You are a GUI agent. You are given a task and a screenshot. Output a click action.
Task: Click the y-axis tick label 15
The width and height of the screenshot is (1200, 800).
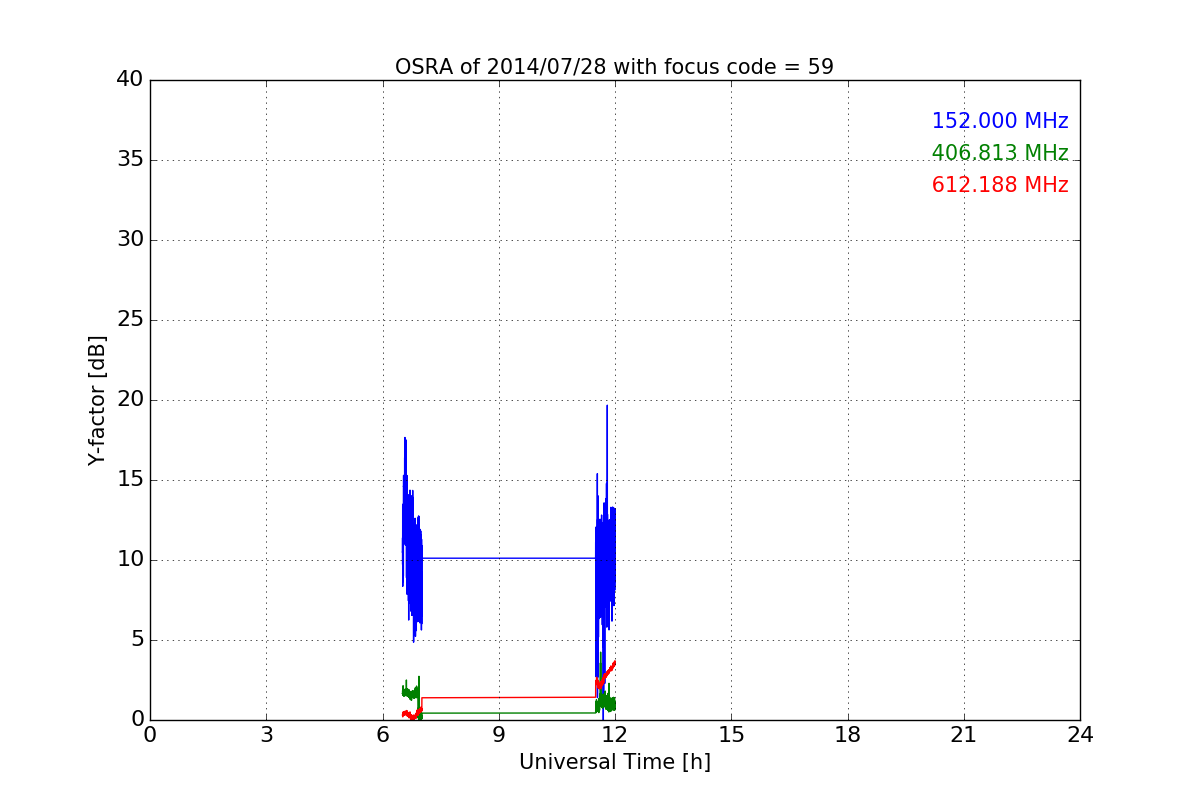click(130, 480)
